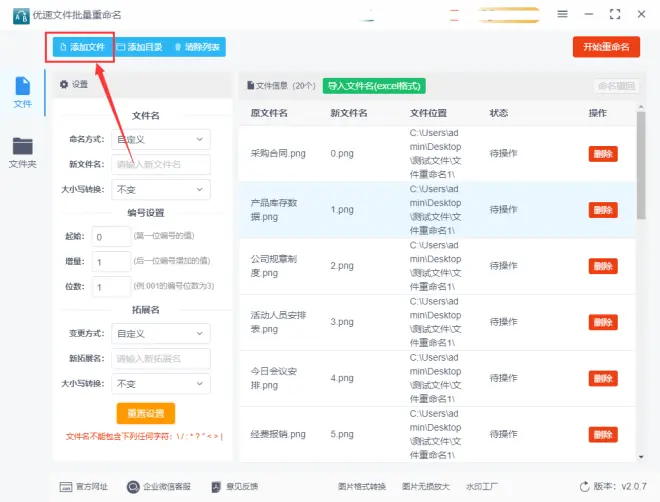660x502 pixels.
Task: Select the 公司规章制度.png file name
Action: click(x=274, y=266)
